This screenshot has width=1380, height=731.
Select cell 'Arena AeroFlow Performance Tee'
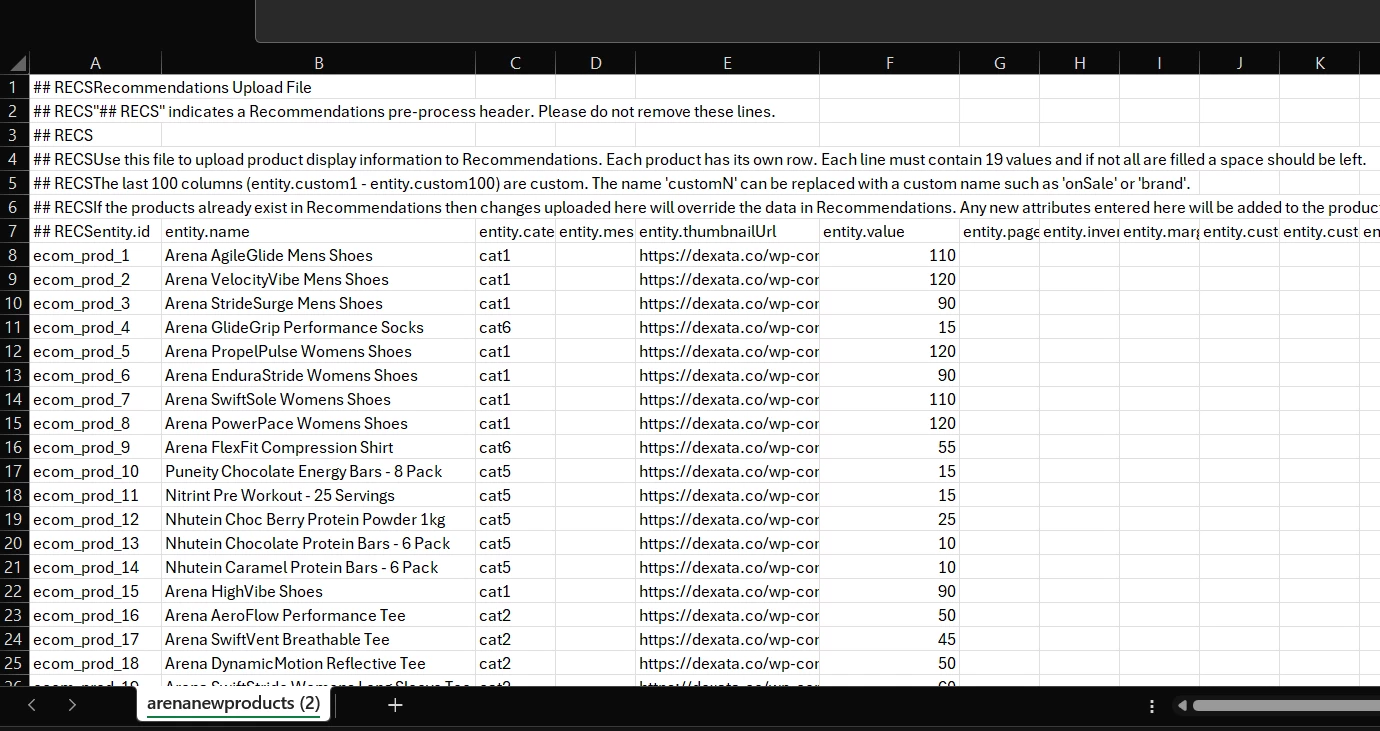coord(318,615)
